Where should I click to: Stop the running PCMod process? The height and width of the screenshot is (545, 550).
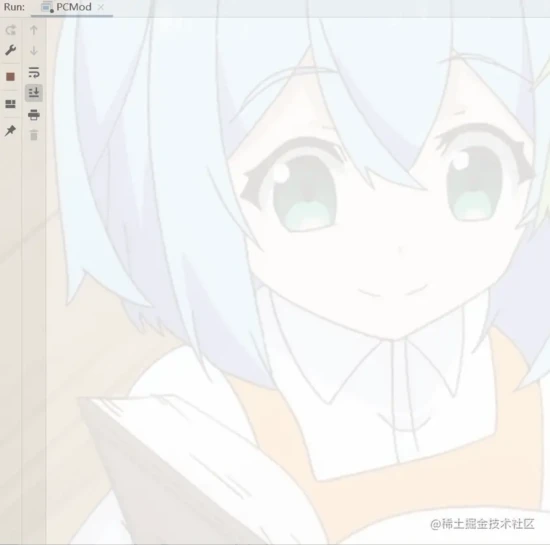[11, 76]
